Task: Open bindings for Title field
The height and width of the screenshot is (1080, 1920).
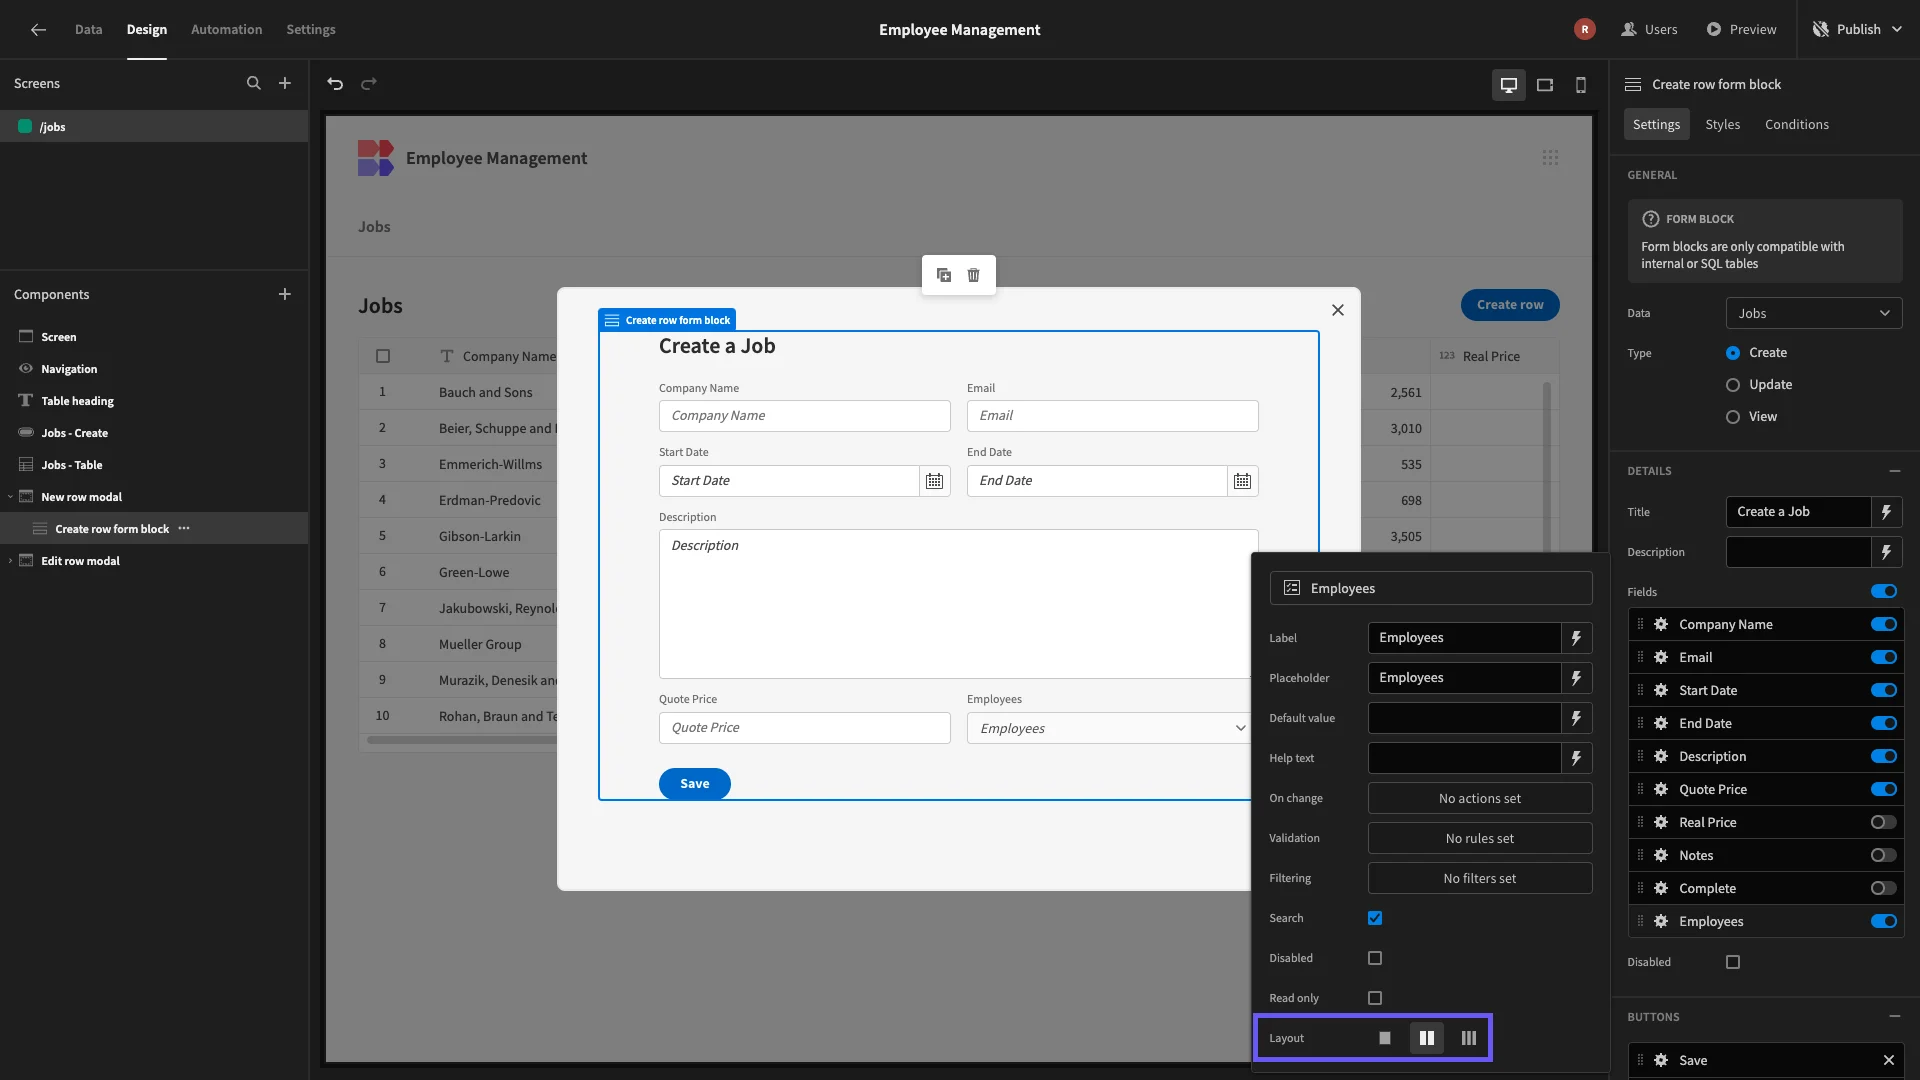Action: tap(1886, 512)
